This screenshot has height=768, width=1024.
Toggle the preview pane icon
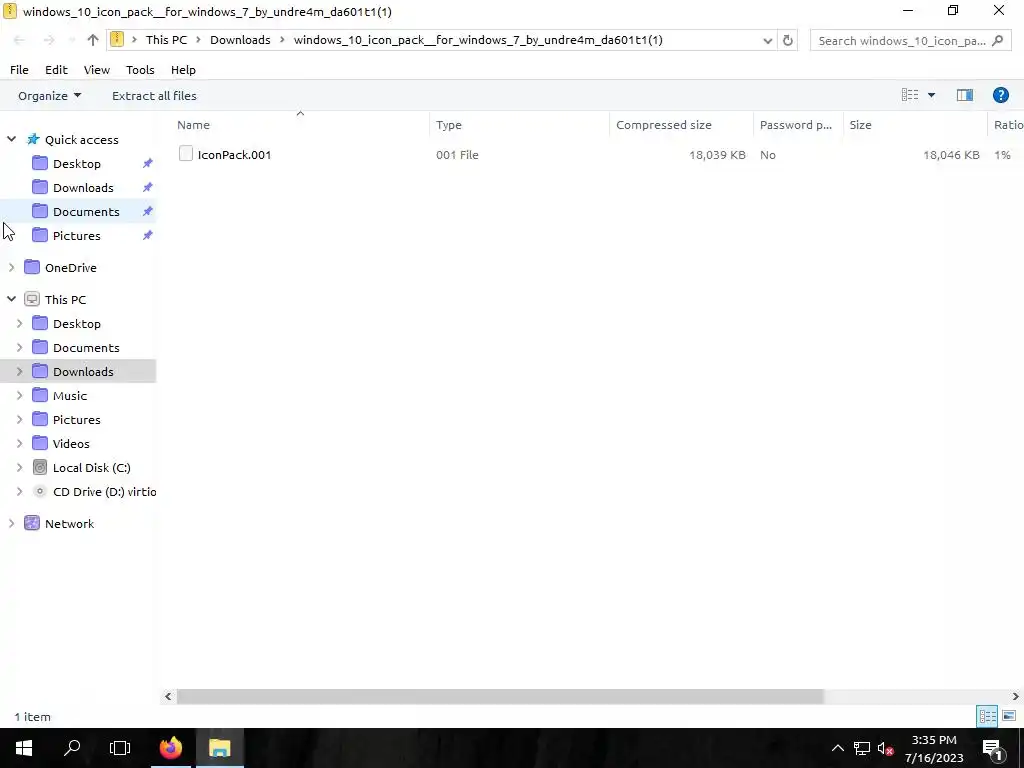pos(965,95)
